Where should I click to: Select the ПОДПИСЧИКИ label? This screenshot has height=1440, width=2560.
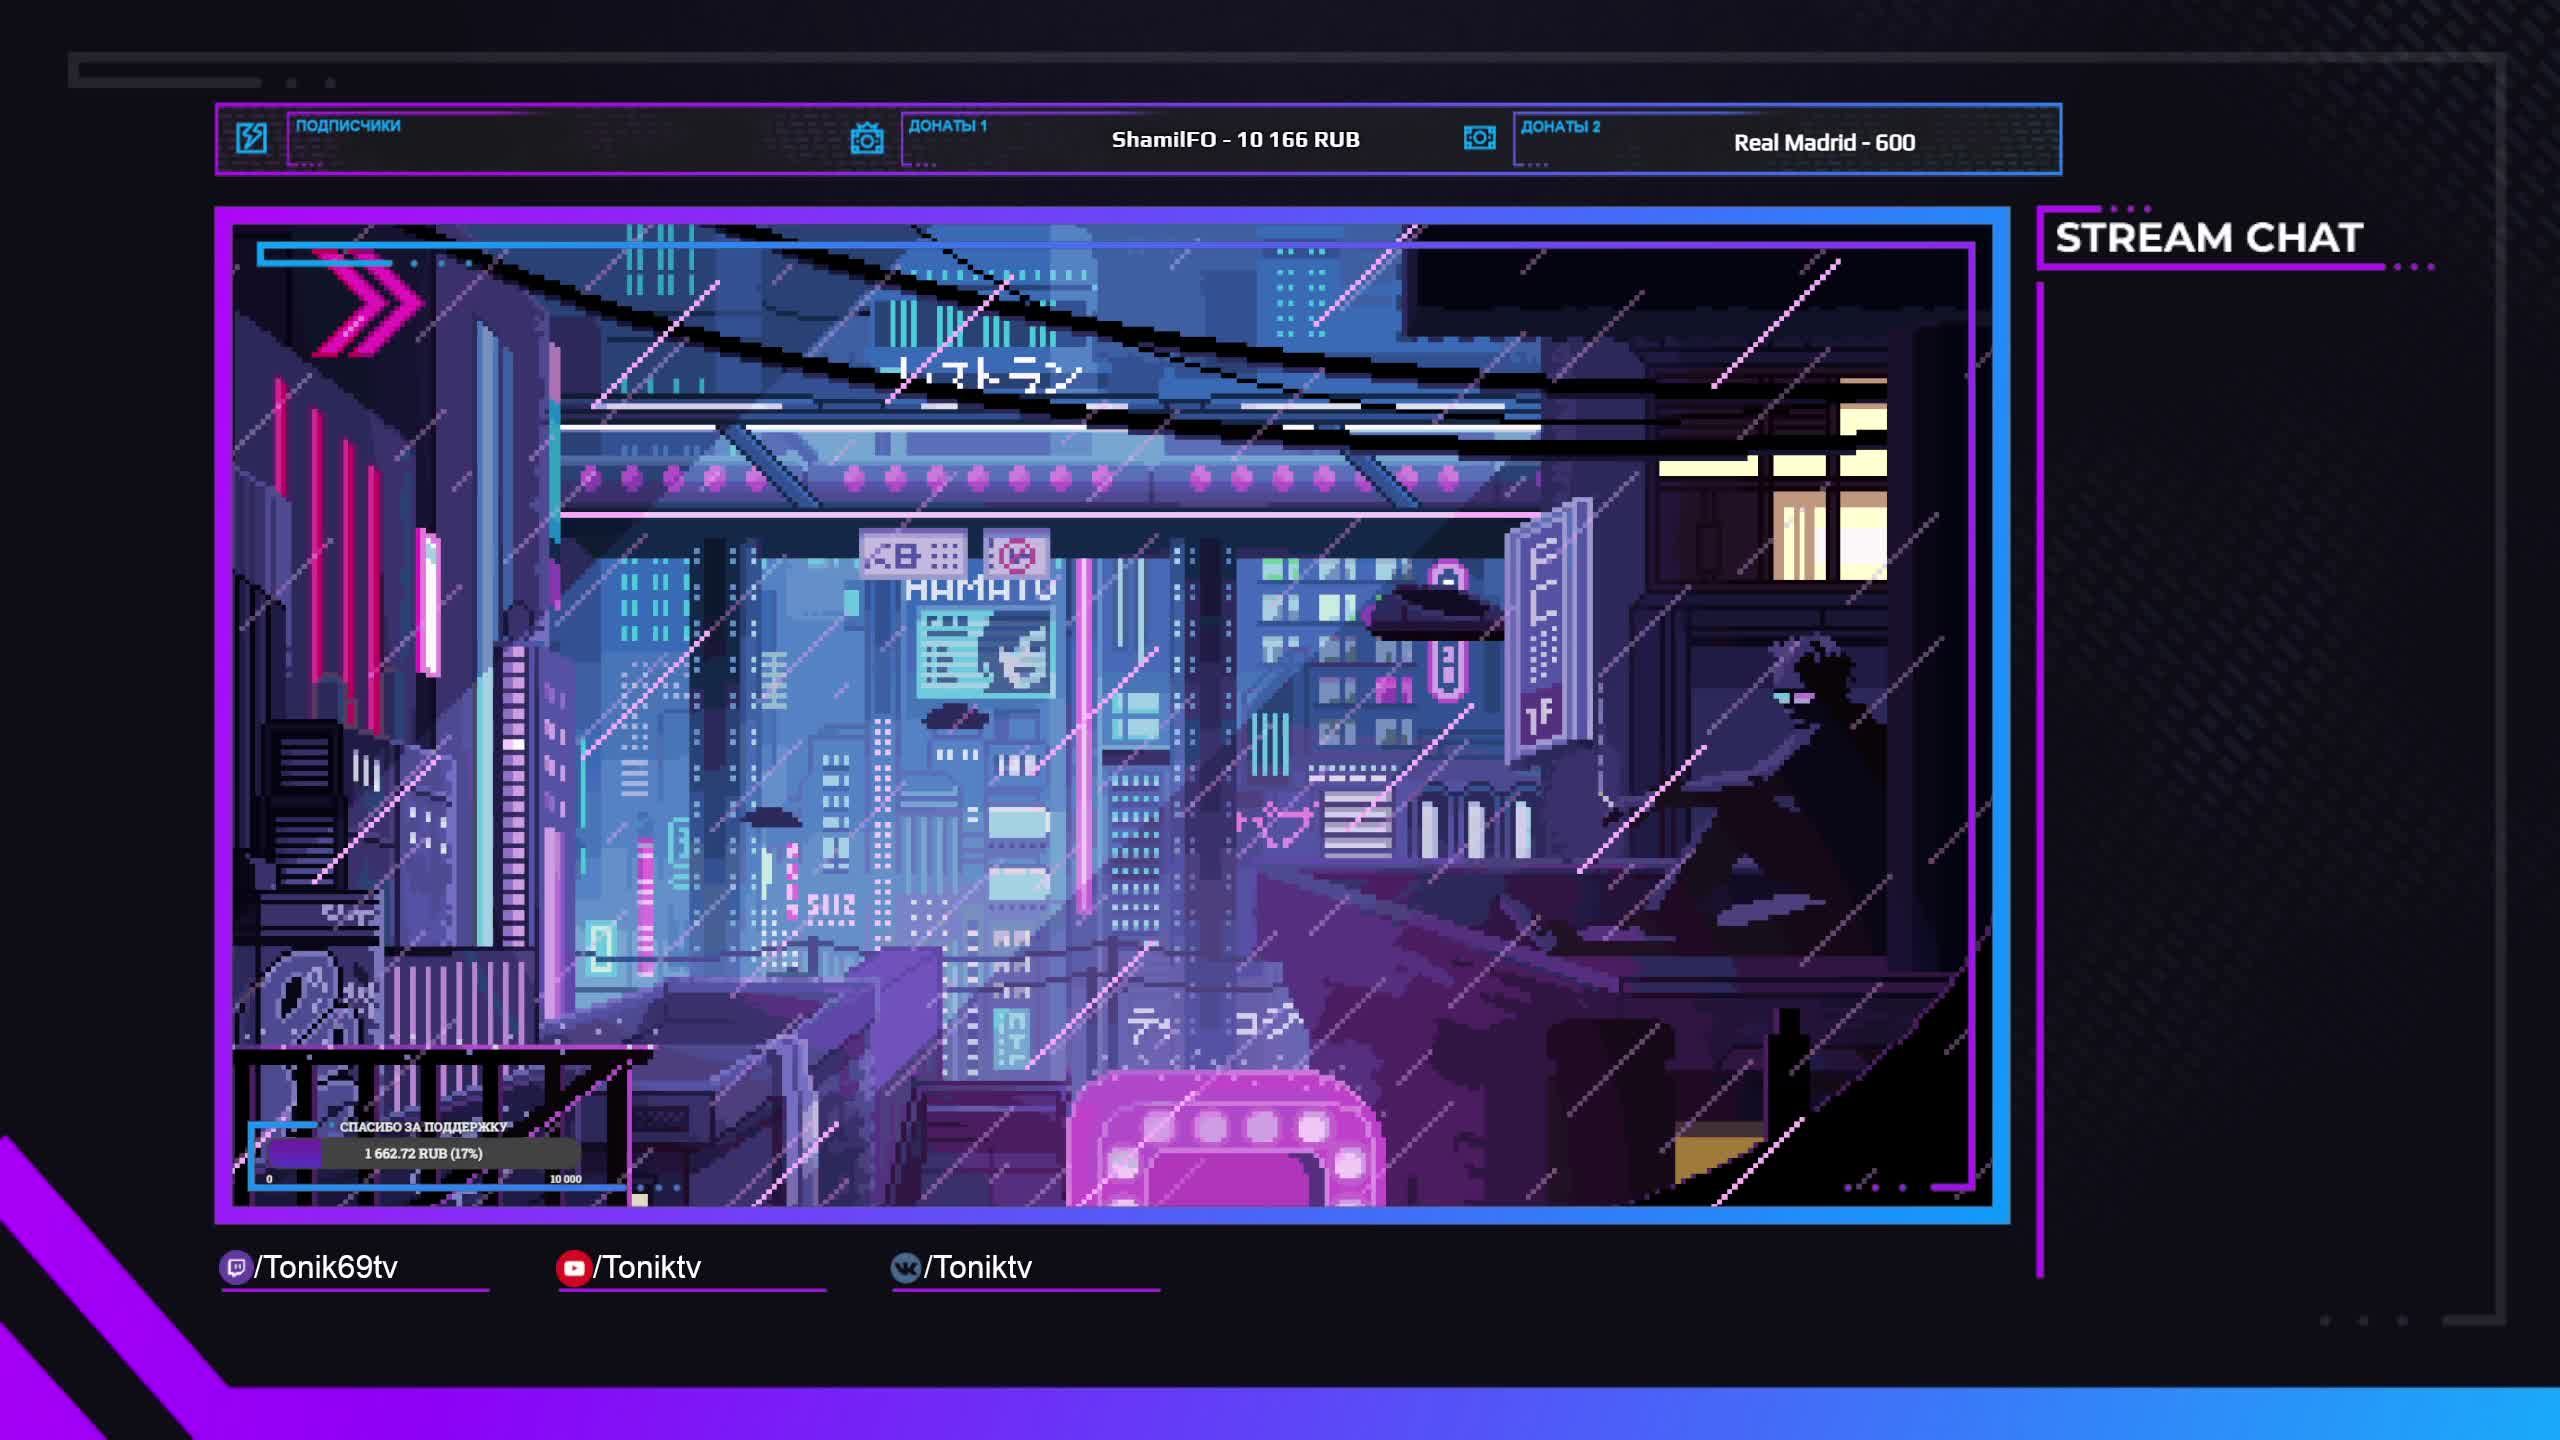pyautogui.click(x=347, y=126)
